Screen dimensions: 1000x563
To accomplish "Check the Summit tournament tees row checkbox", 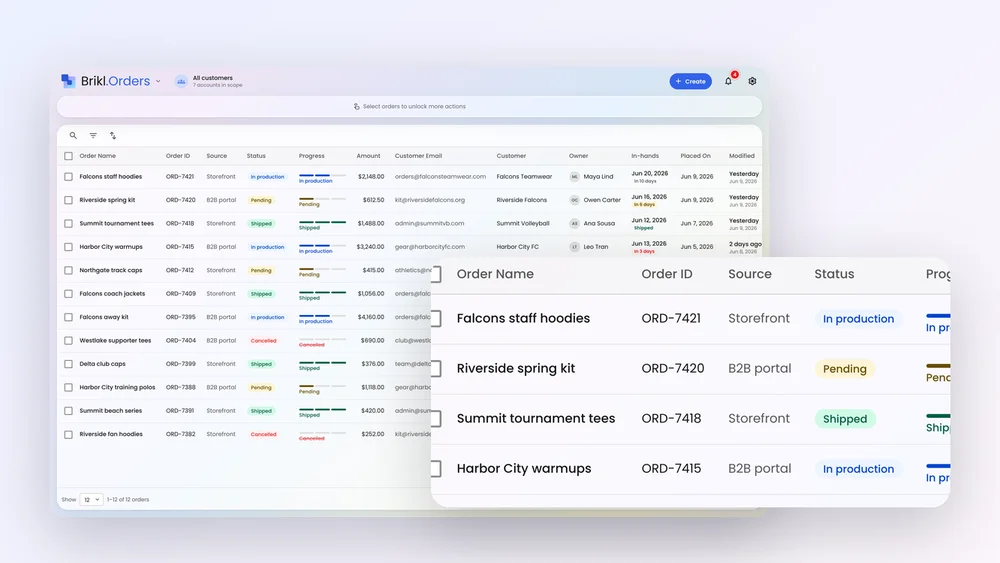I will pos(68,224).
